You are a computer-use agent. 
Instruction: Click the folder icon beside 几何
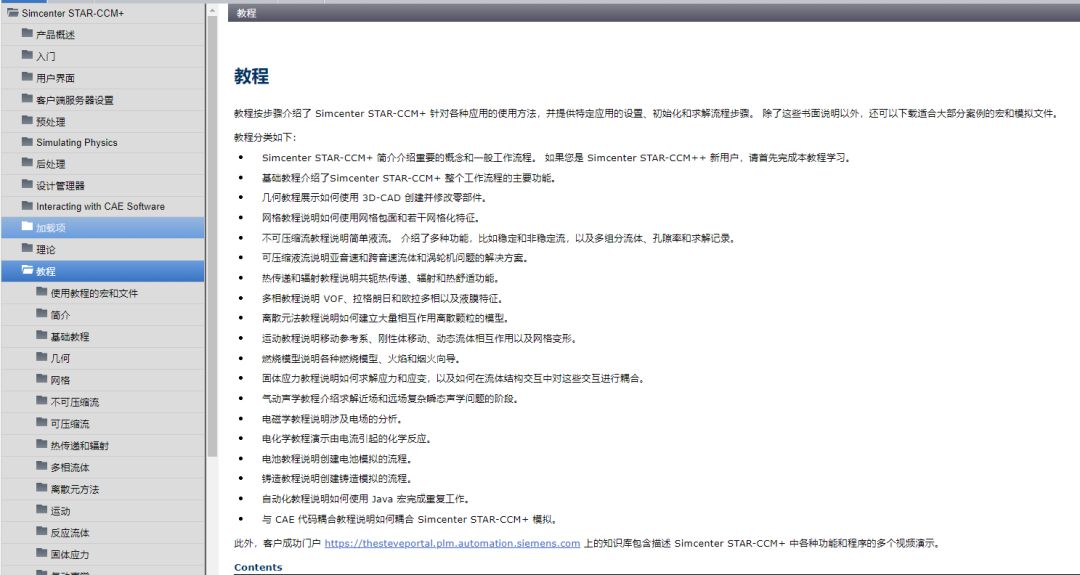pos(42,357)
